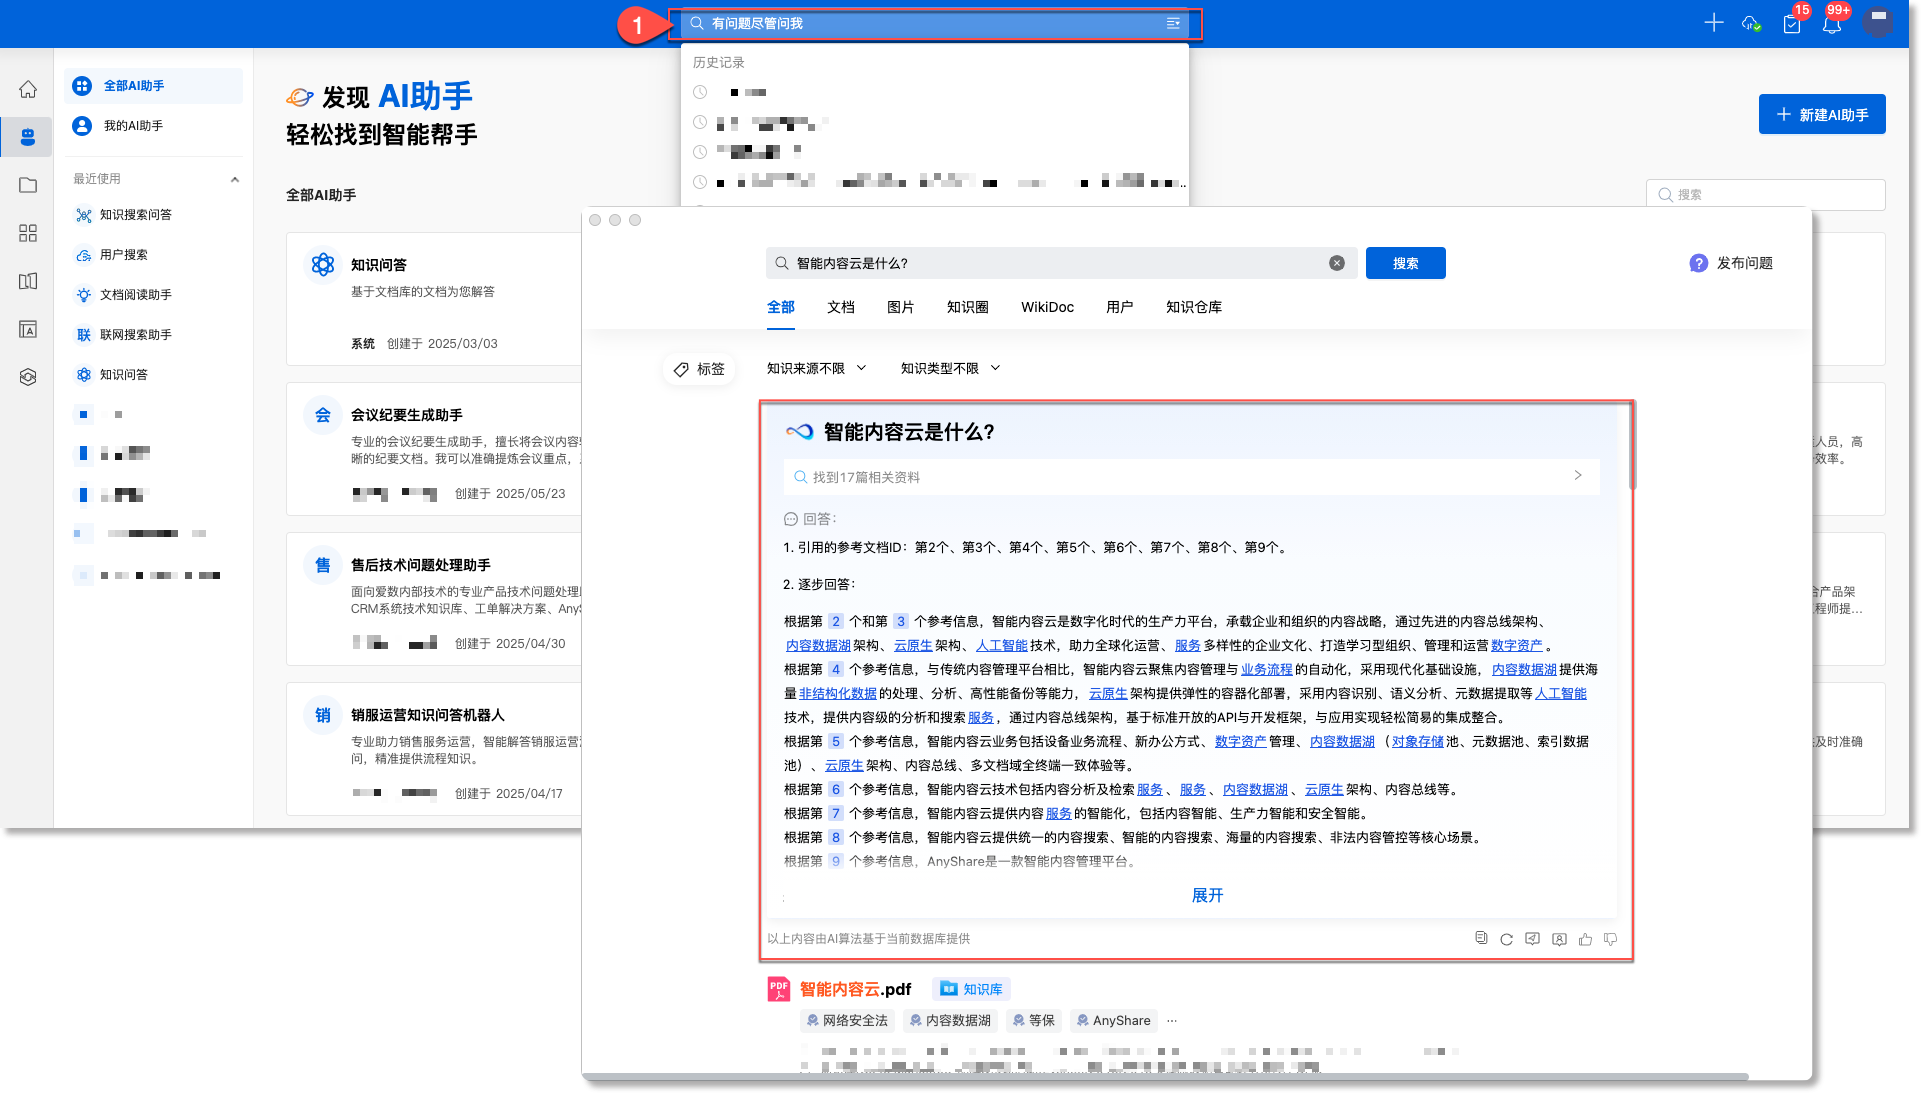Select 全部AI助手 in sidebar
This screenshot has width=1921, height=1093.
click(154, 86)
